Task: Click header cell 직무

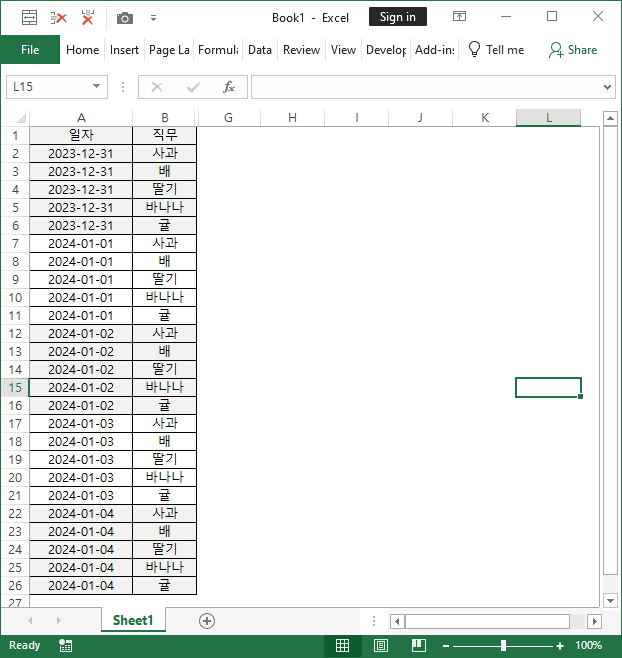Action: [165, 135]
